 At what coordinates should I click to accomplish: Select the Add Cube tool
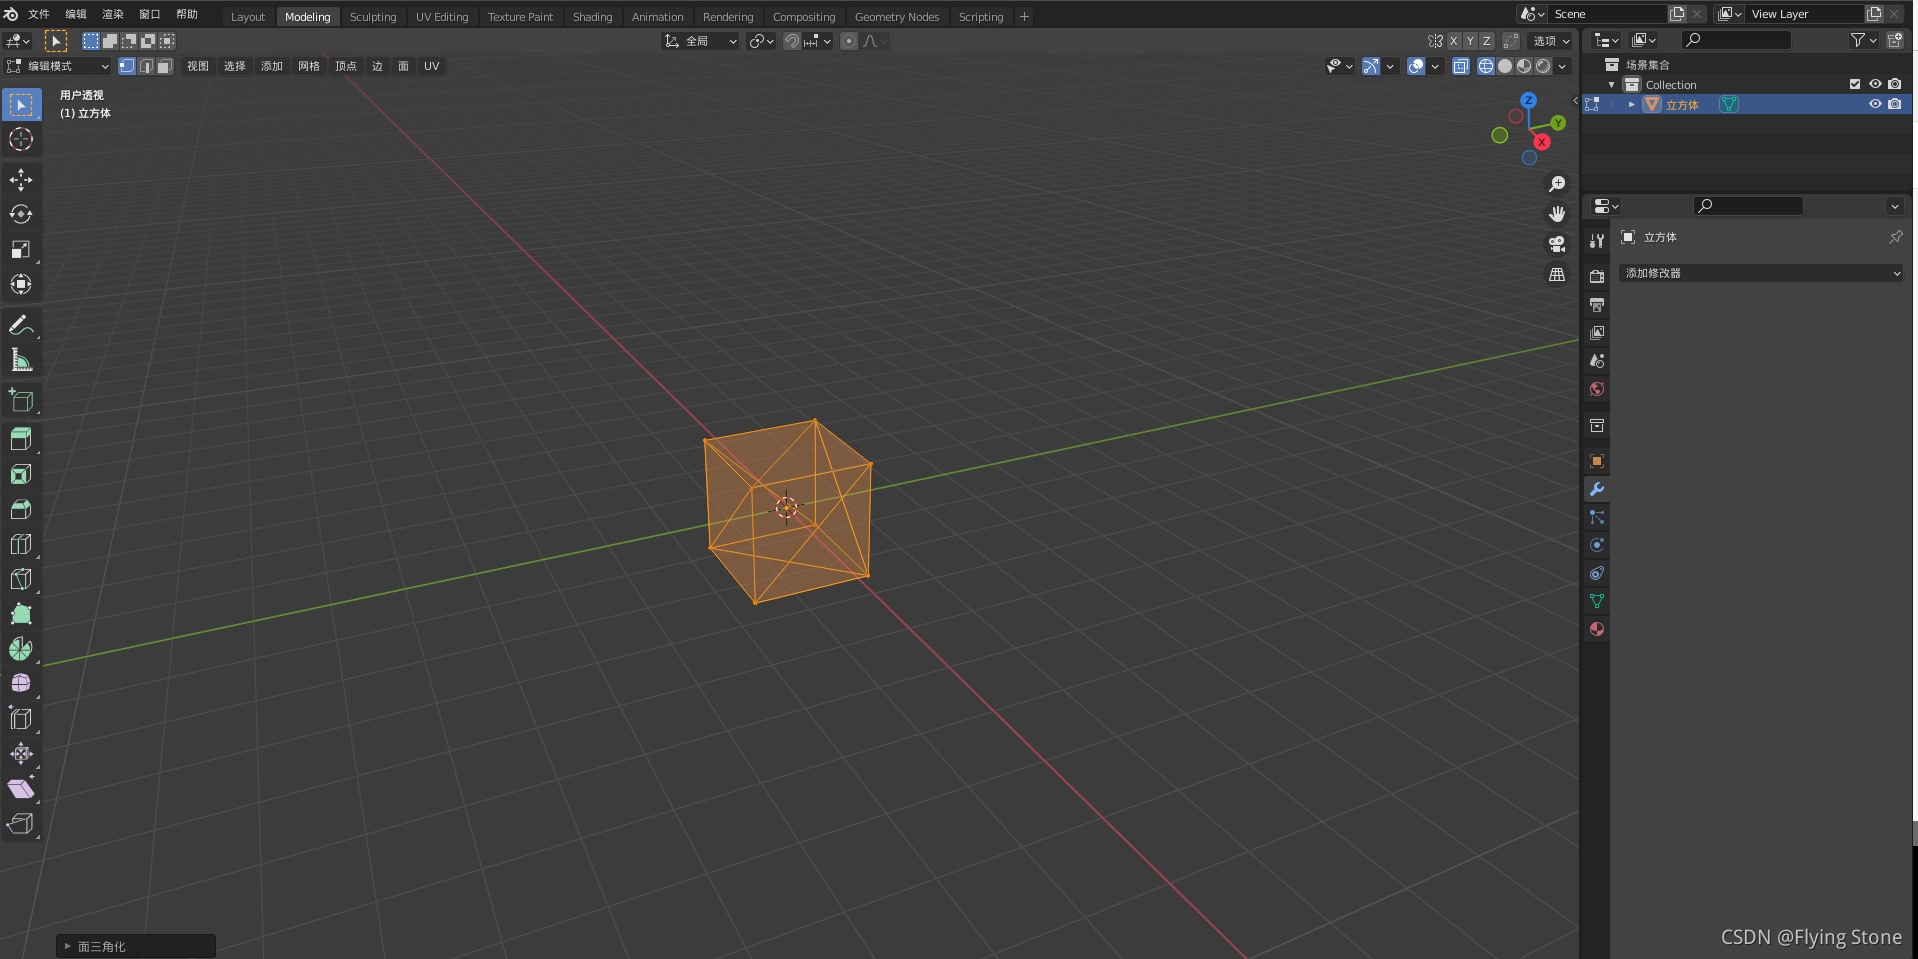coord(21,401)
